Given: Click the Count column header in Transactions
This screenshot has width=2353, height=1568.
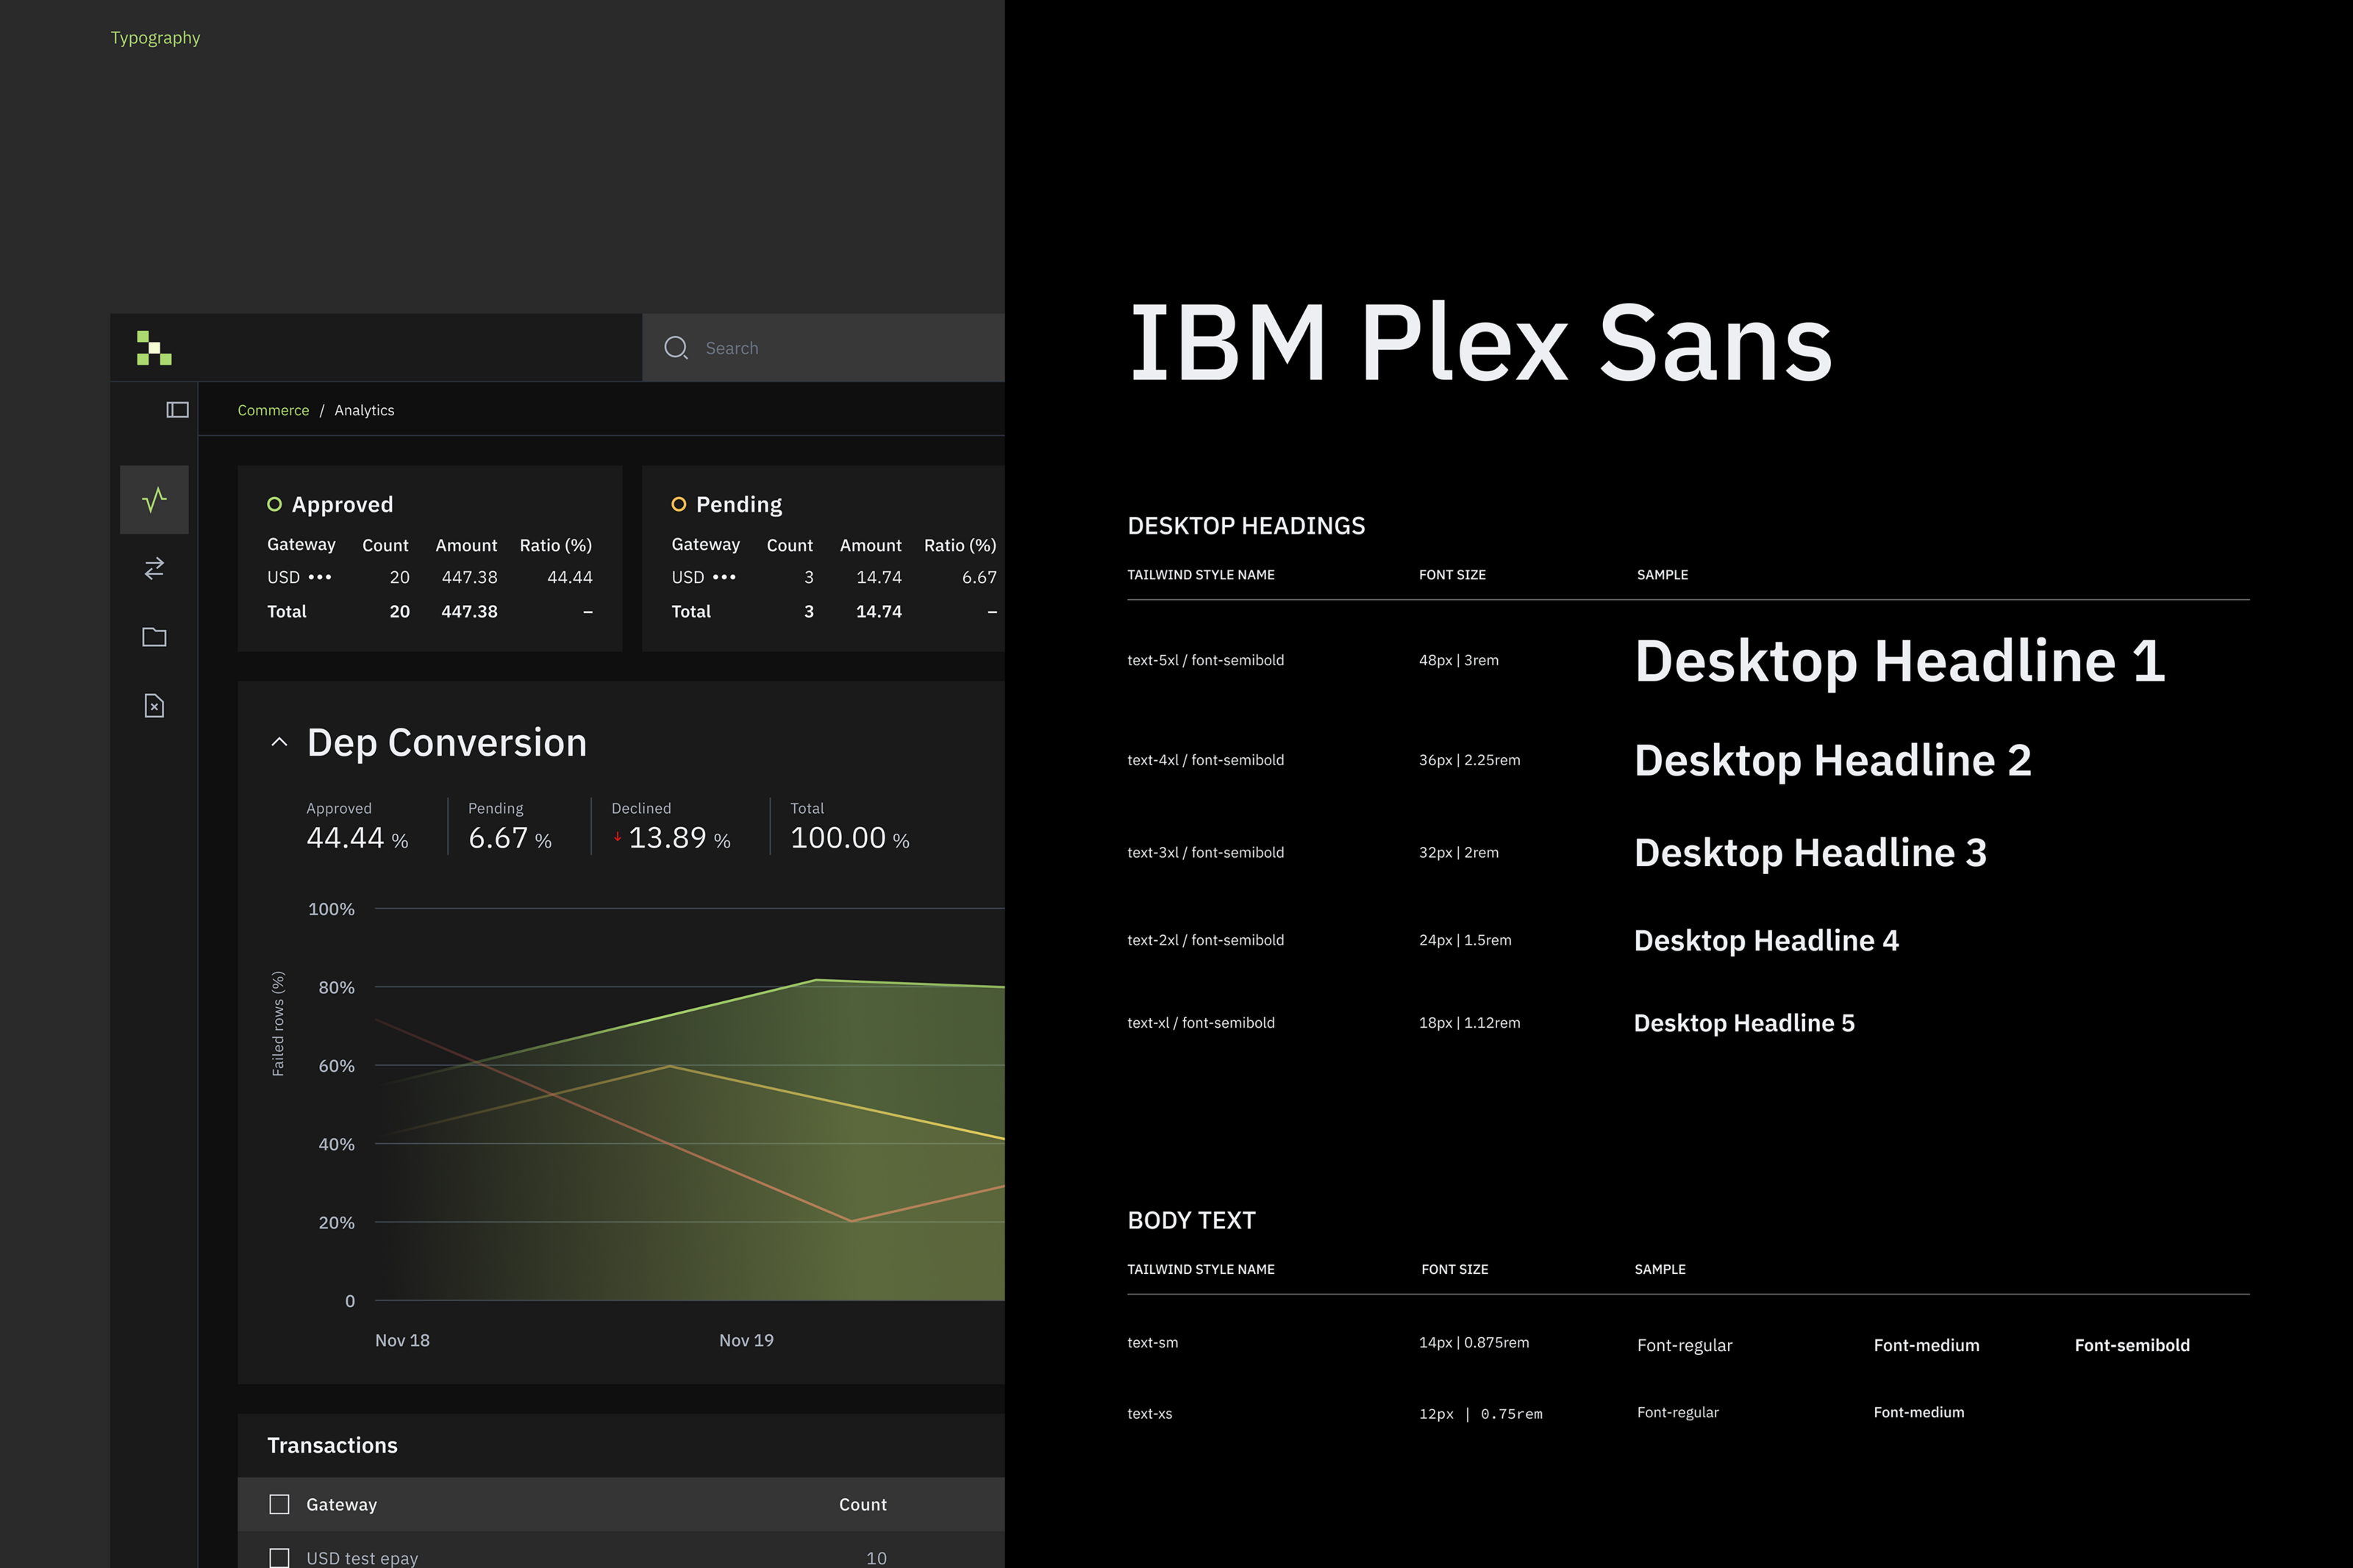Looking at the screenshot, I should click(862, 1504).
